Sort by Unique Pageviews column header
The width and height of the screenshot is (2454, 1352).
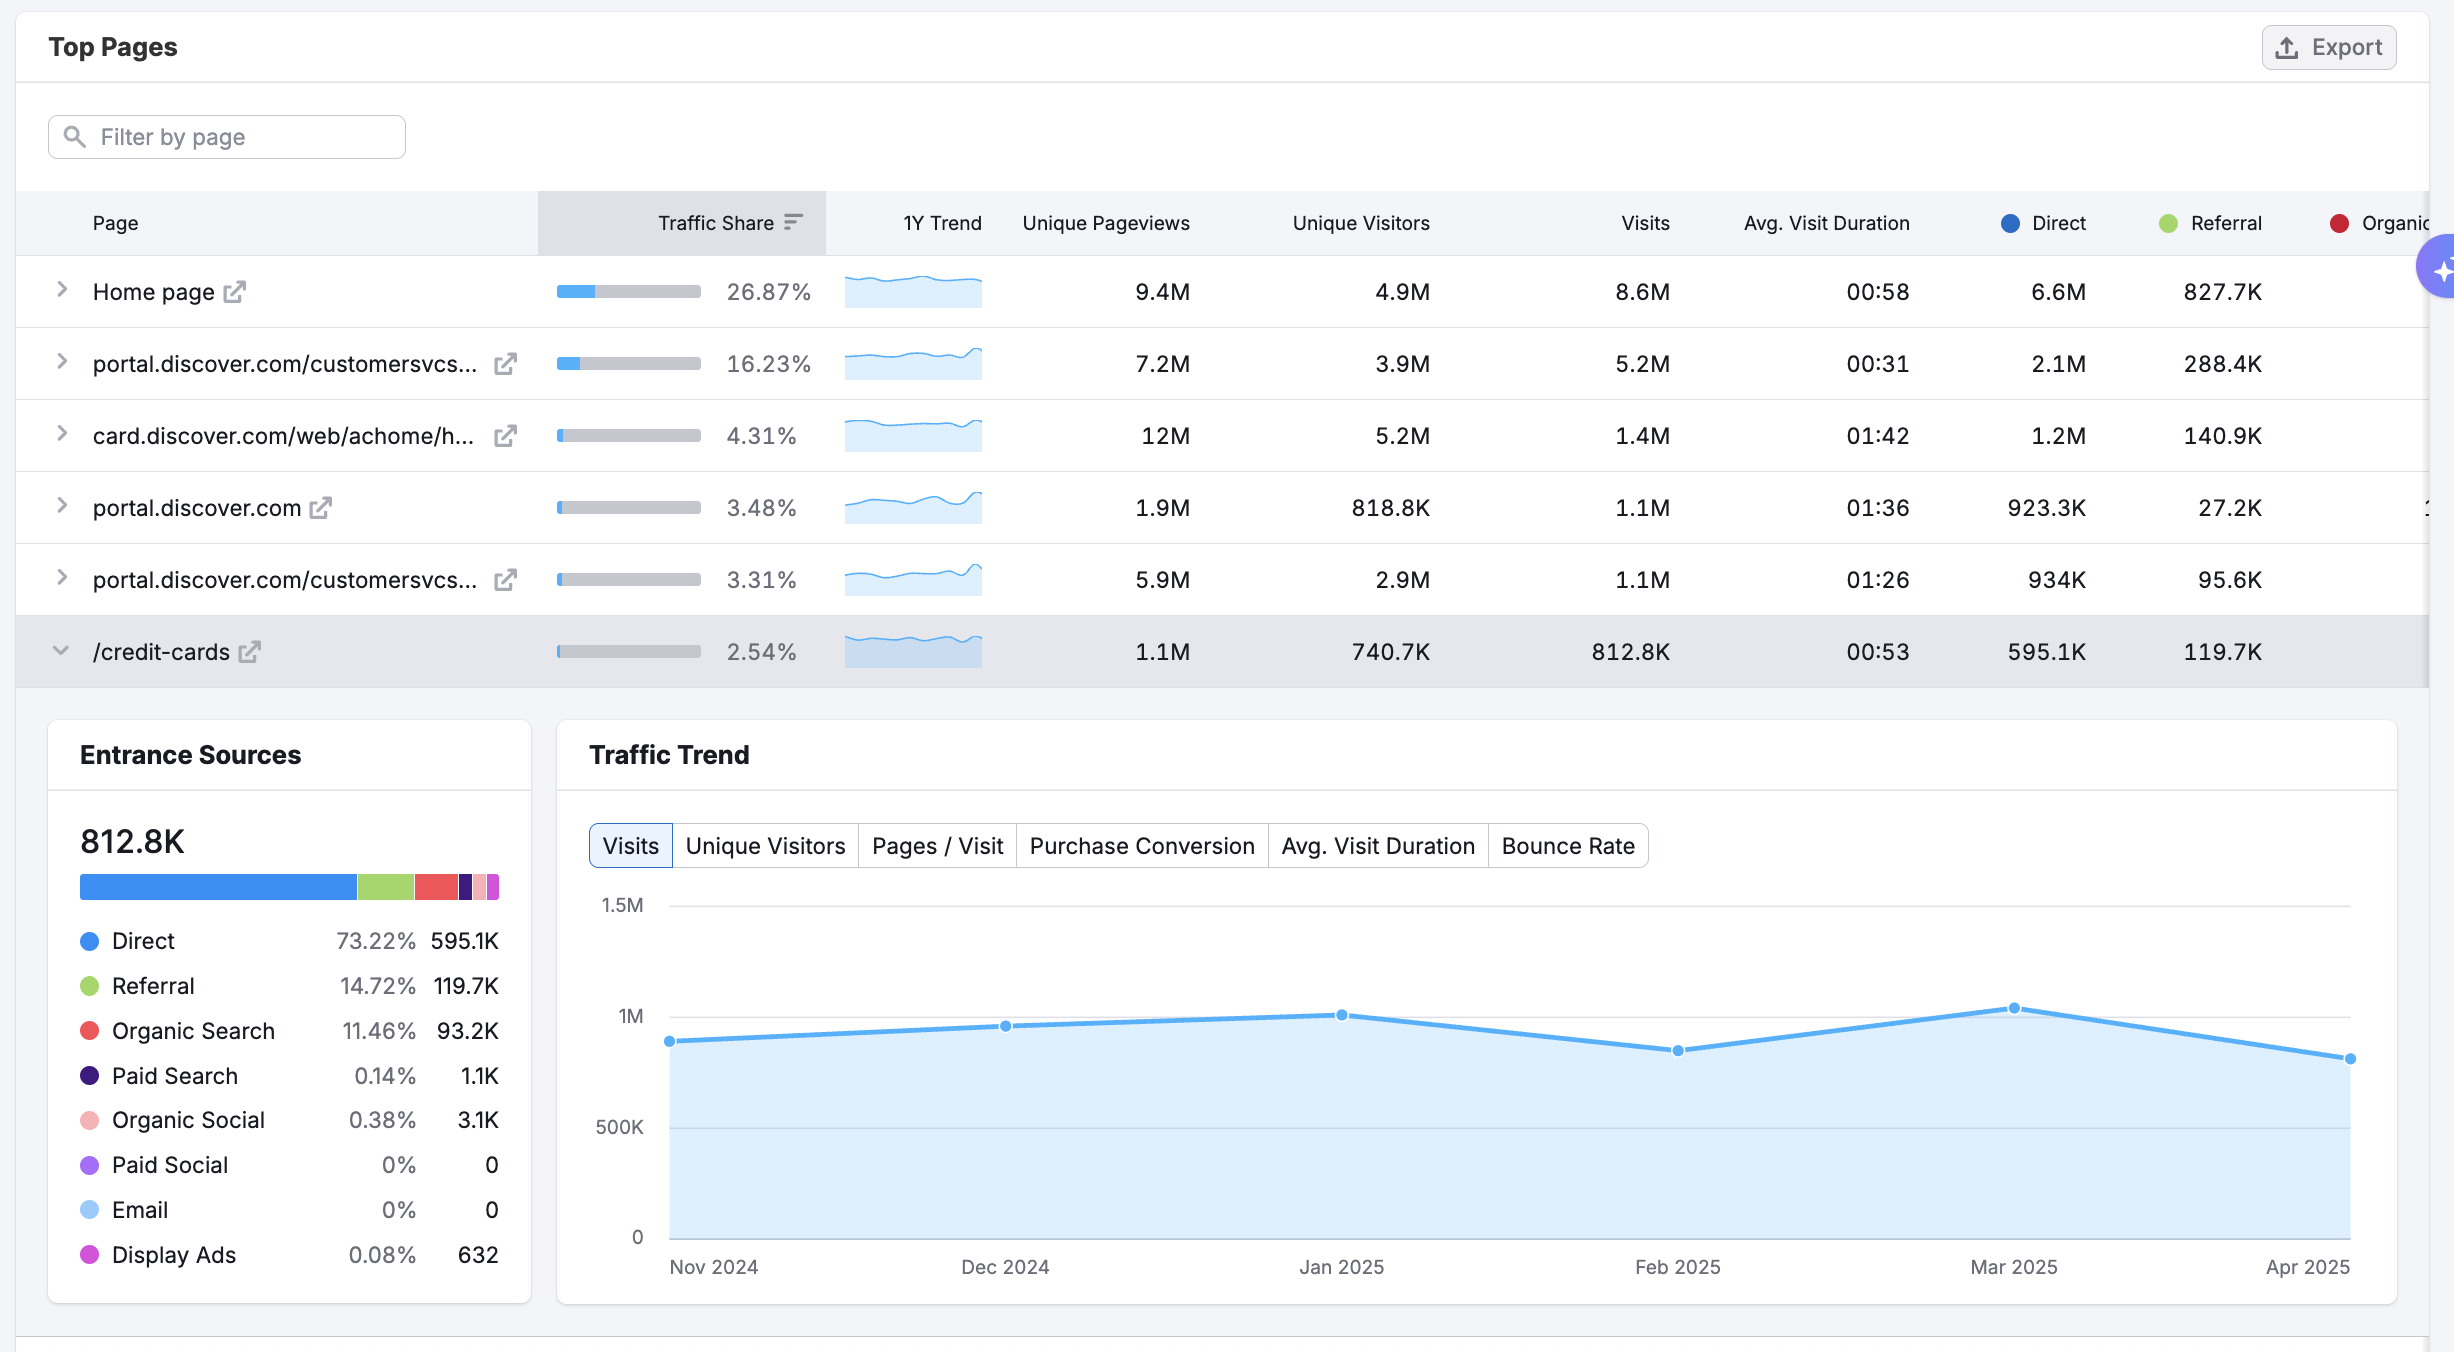click(1105, 223)
